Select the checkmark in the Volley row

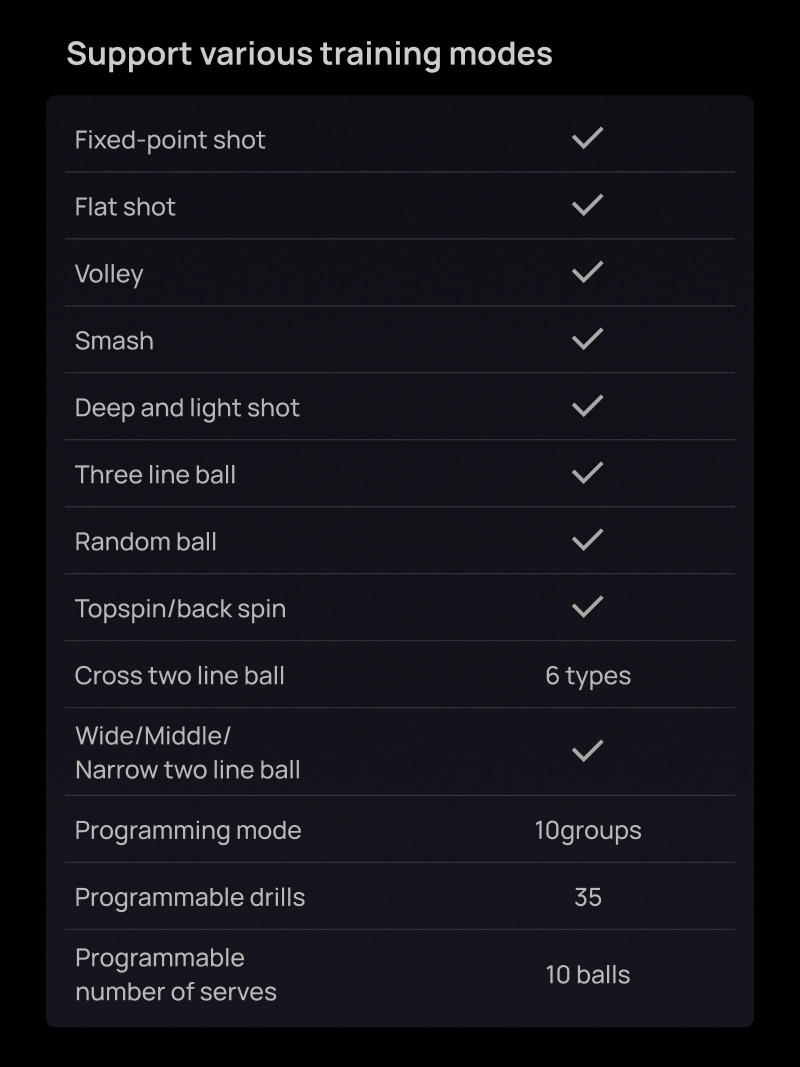pos(587,272)
